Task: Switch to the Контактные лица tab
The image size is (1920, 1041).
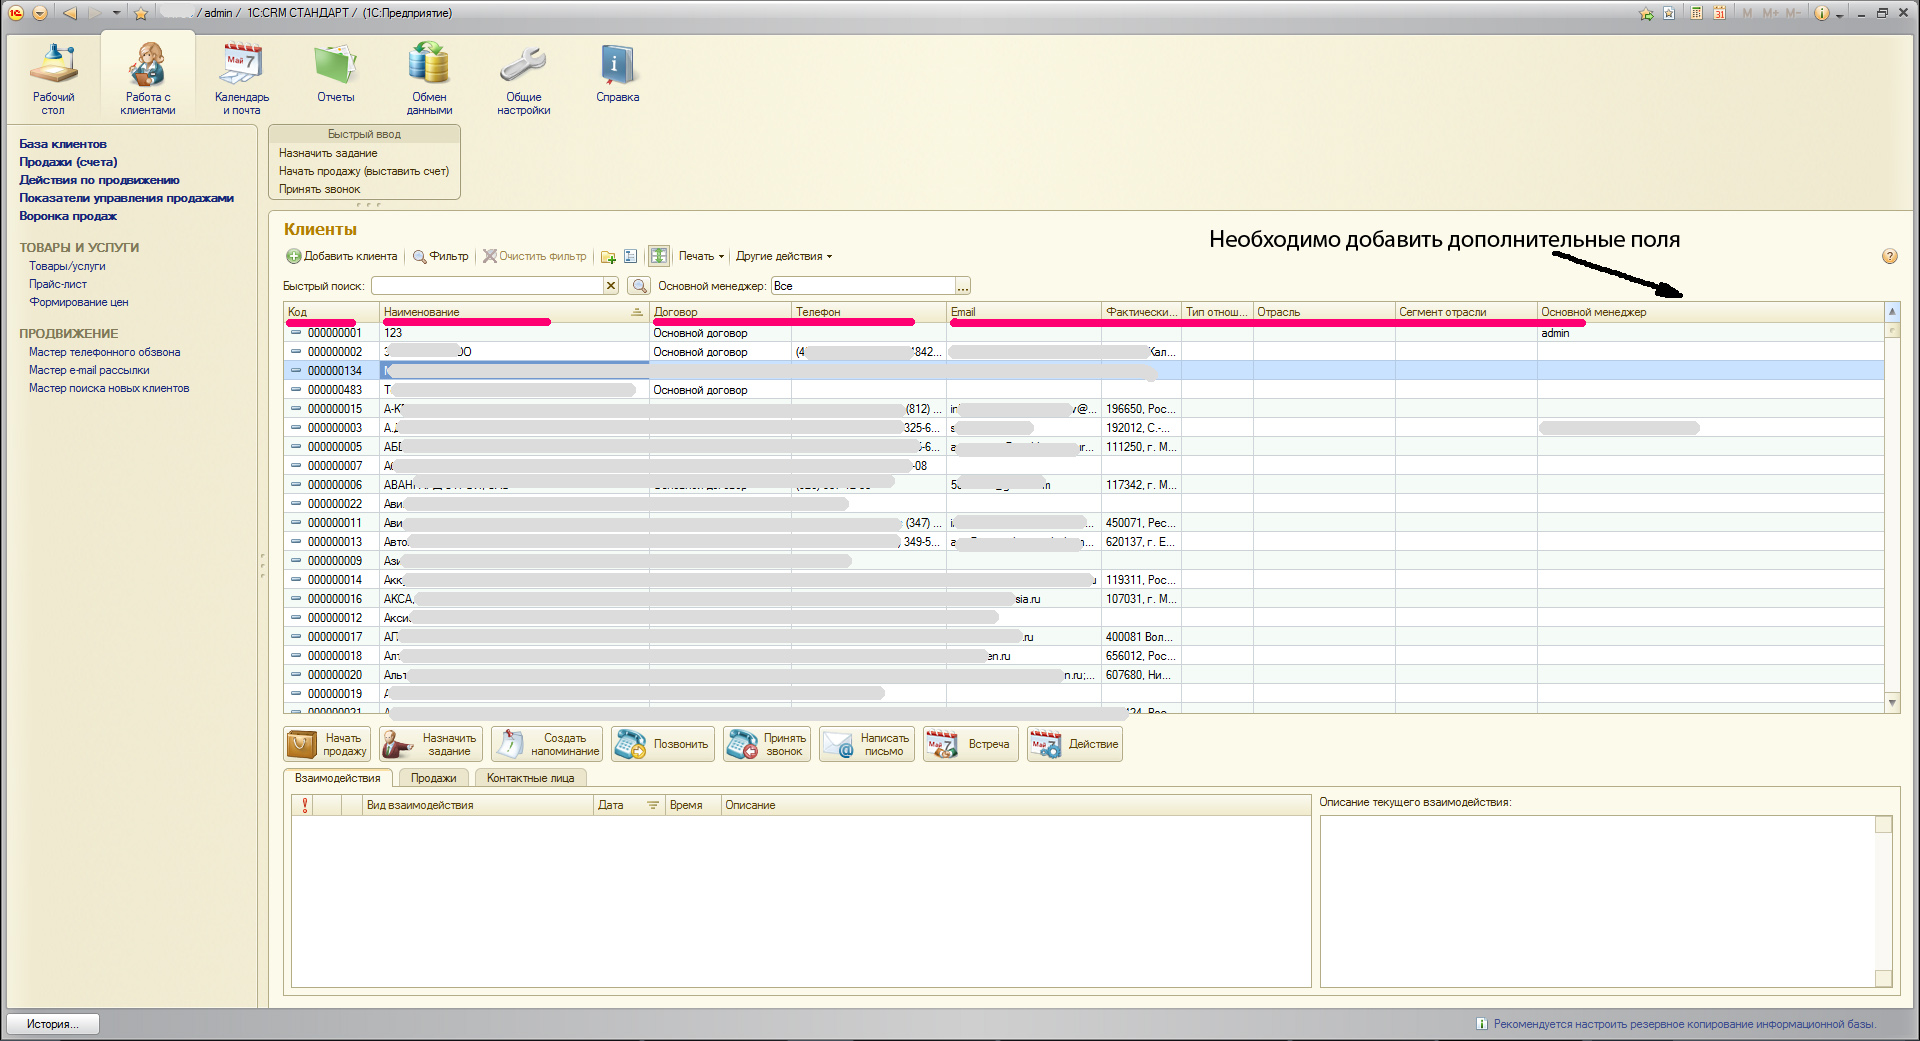Action: point(530,778)
